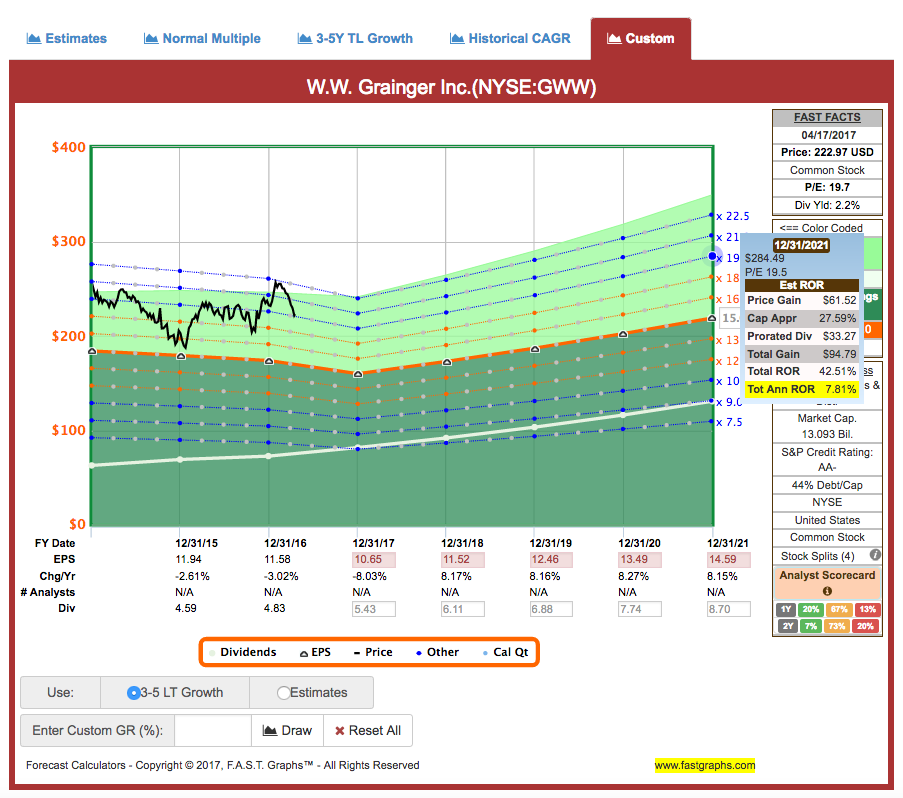This screenshot has width=903, height=798.
Task: Click the 2Y scorecard badge
Action: (786, 626)
